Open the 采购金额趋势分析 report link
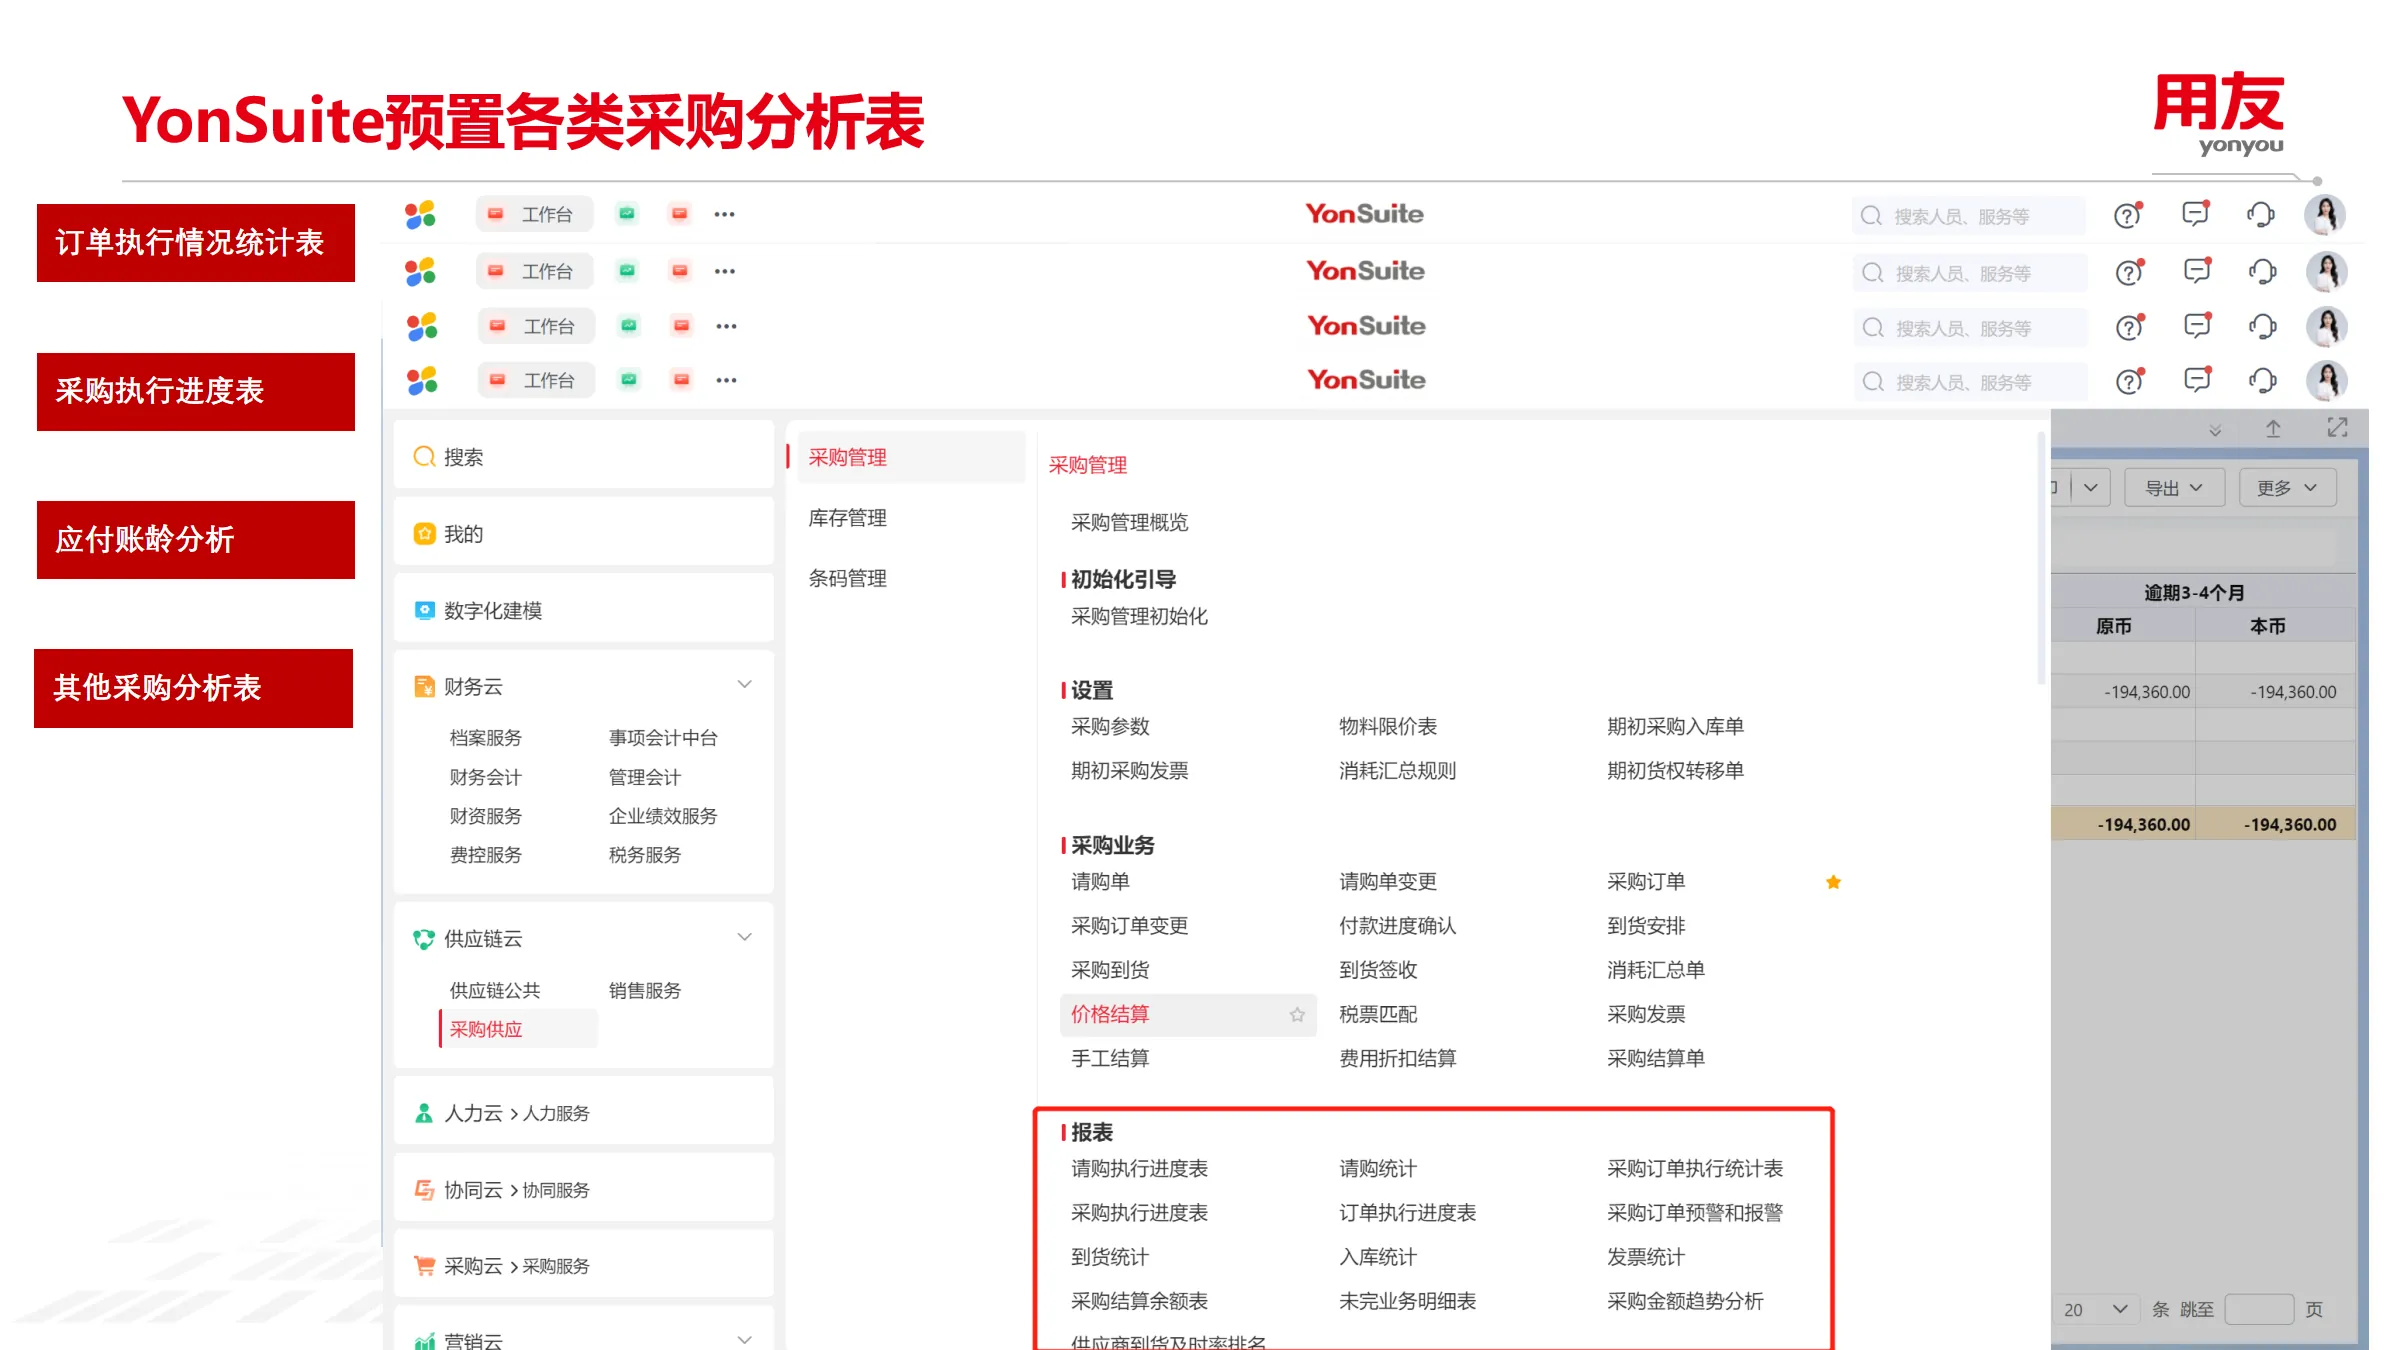 coord(1685,1301)
